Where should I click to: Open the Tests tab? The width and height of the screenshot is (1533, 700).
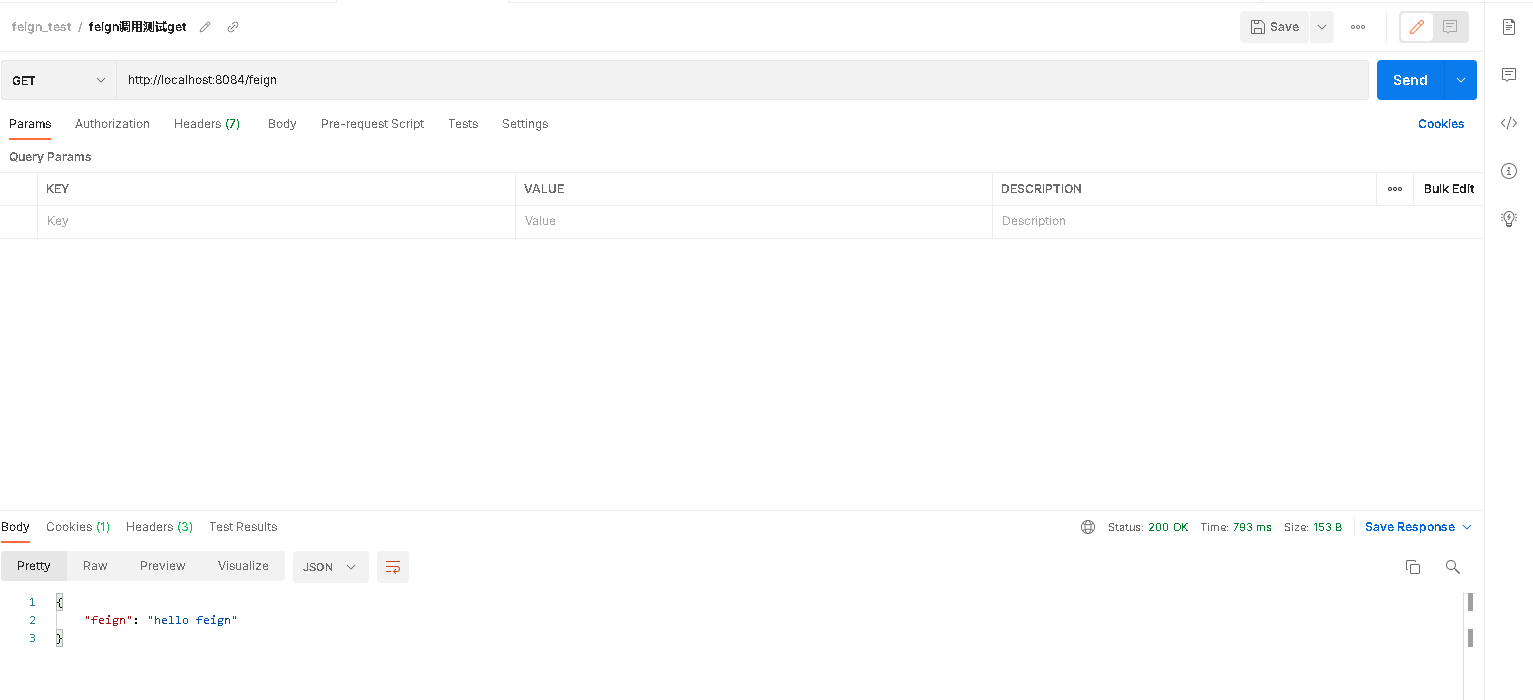tap(463, 123)
